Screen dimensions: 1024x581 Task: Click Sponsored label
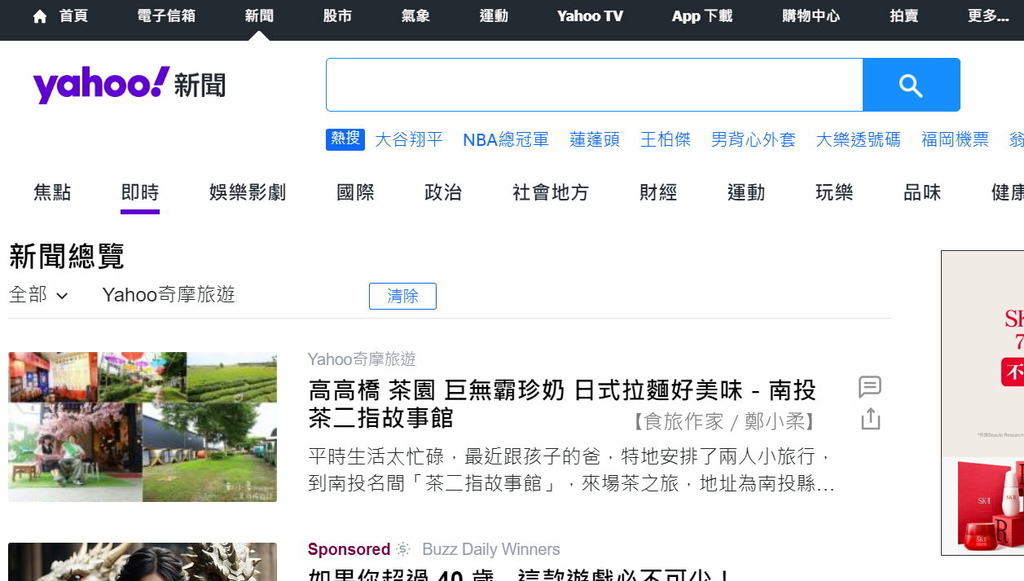pyautogui.click(x=349, y=549)
